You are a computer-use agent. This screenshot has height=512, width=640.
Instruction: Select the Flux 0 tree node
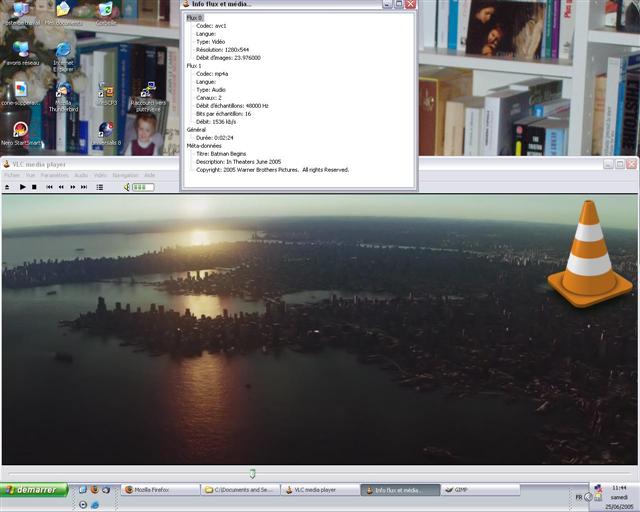tap(194, 18)
